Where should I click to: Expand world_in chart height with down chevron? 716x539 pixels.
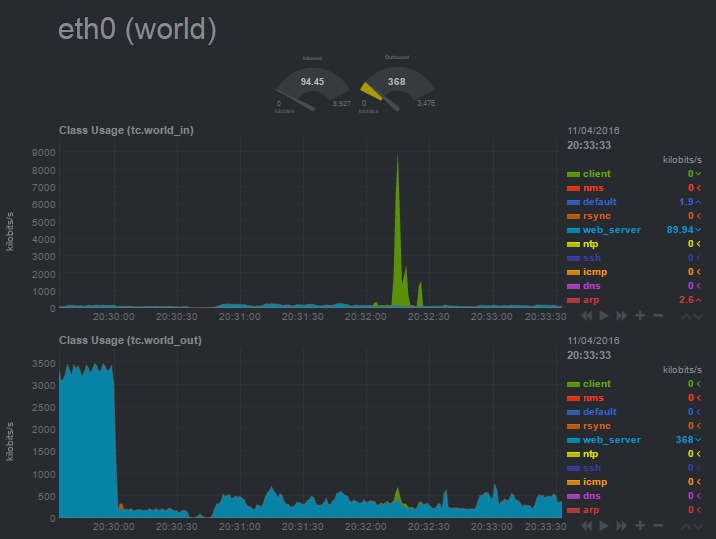click(x=697, y=315)
